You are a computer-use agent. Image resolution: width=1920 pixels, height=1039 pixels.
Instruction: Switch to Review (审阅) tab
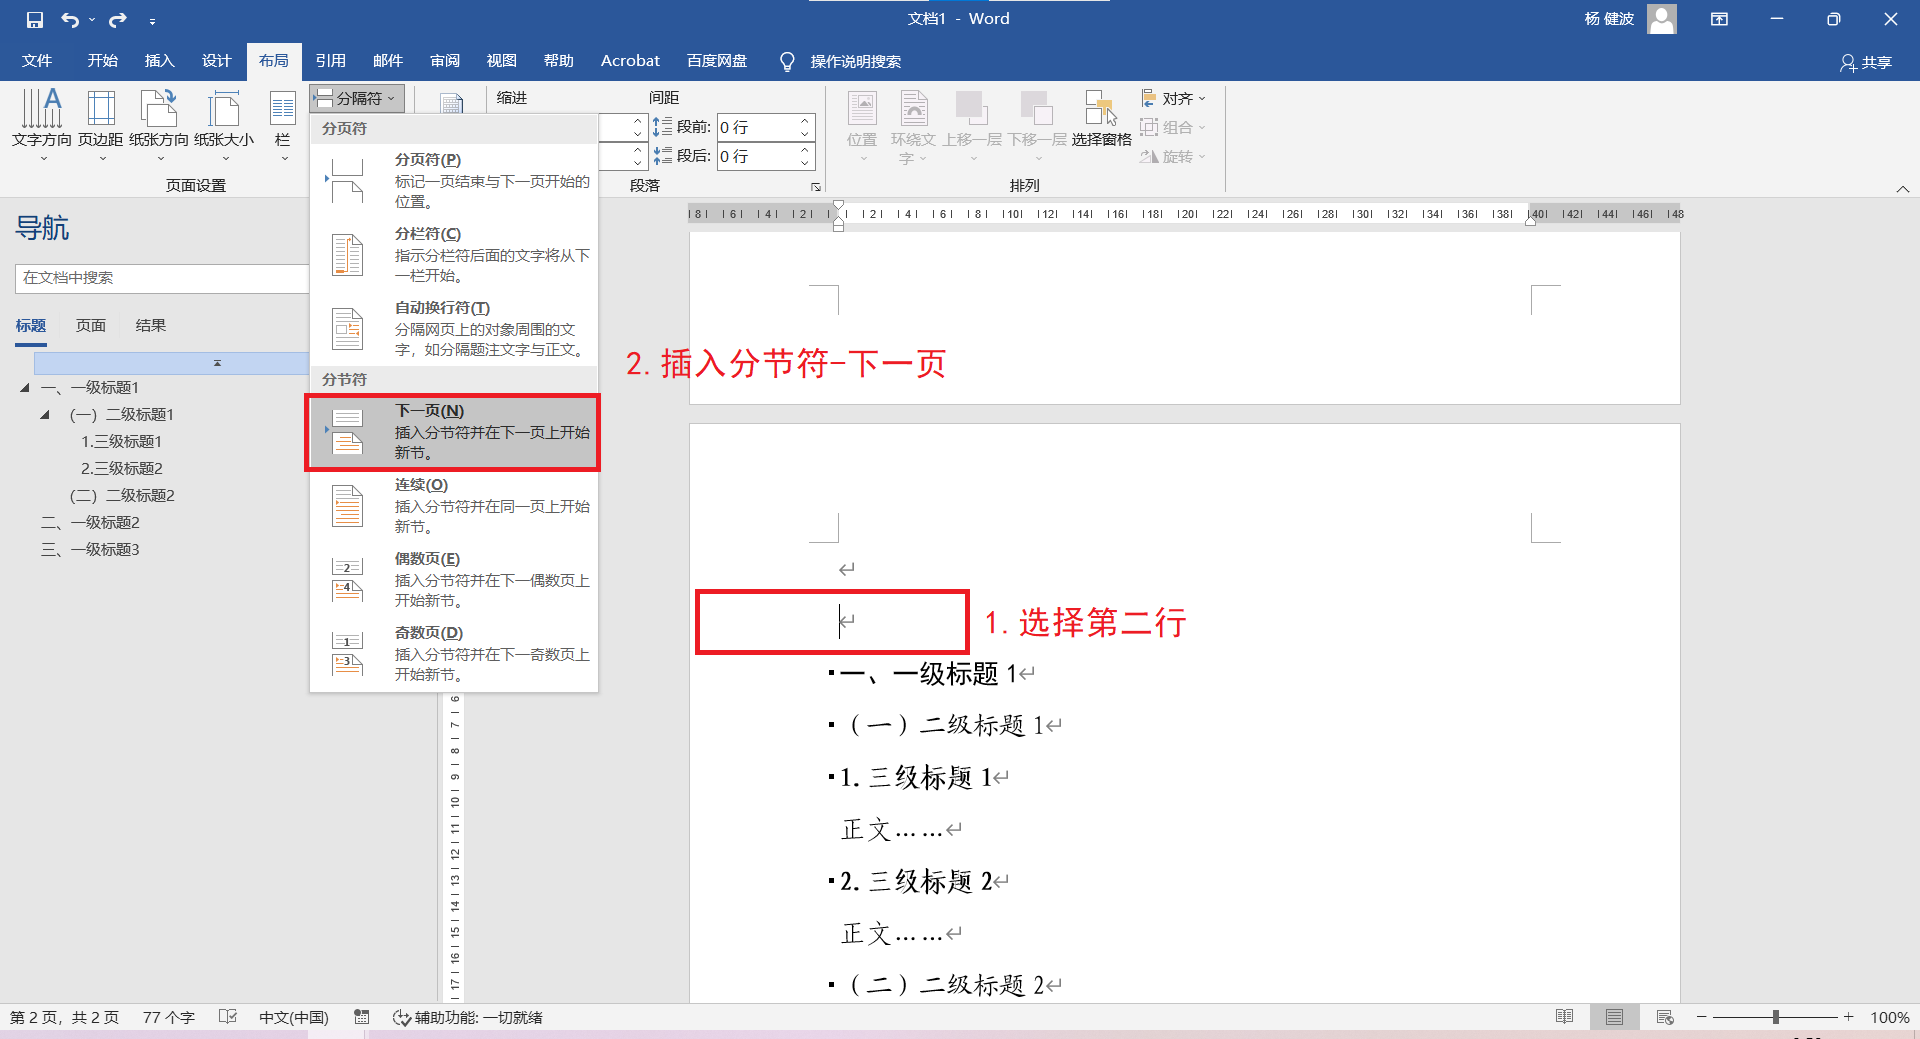(x=444, y=61)
